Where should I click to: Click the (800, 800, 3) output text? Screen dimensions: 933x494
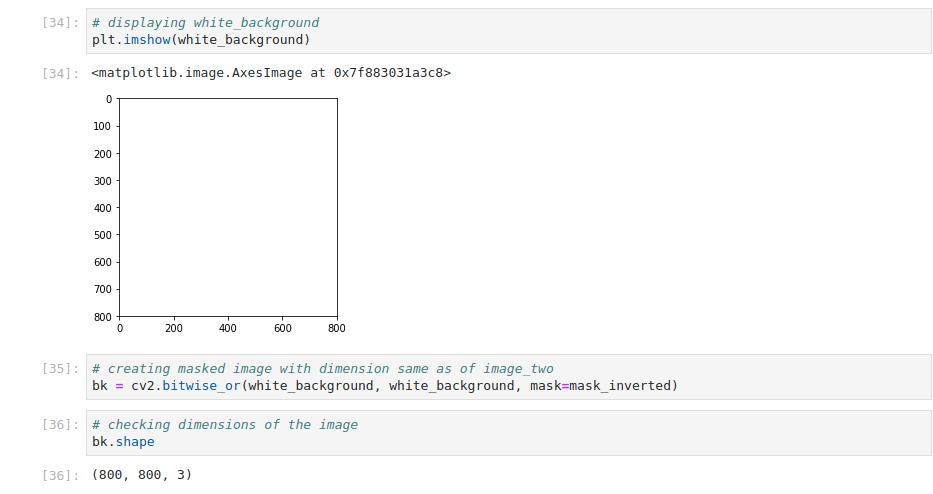point(142,474)
